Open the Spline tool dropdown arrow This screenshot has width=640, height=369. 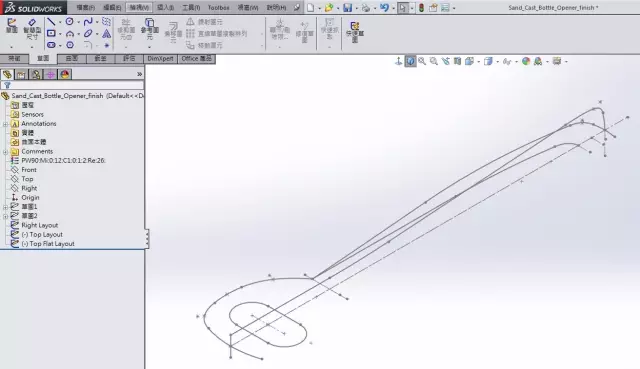97,22
